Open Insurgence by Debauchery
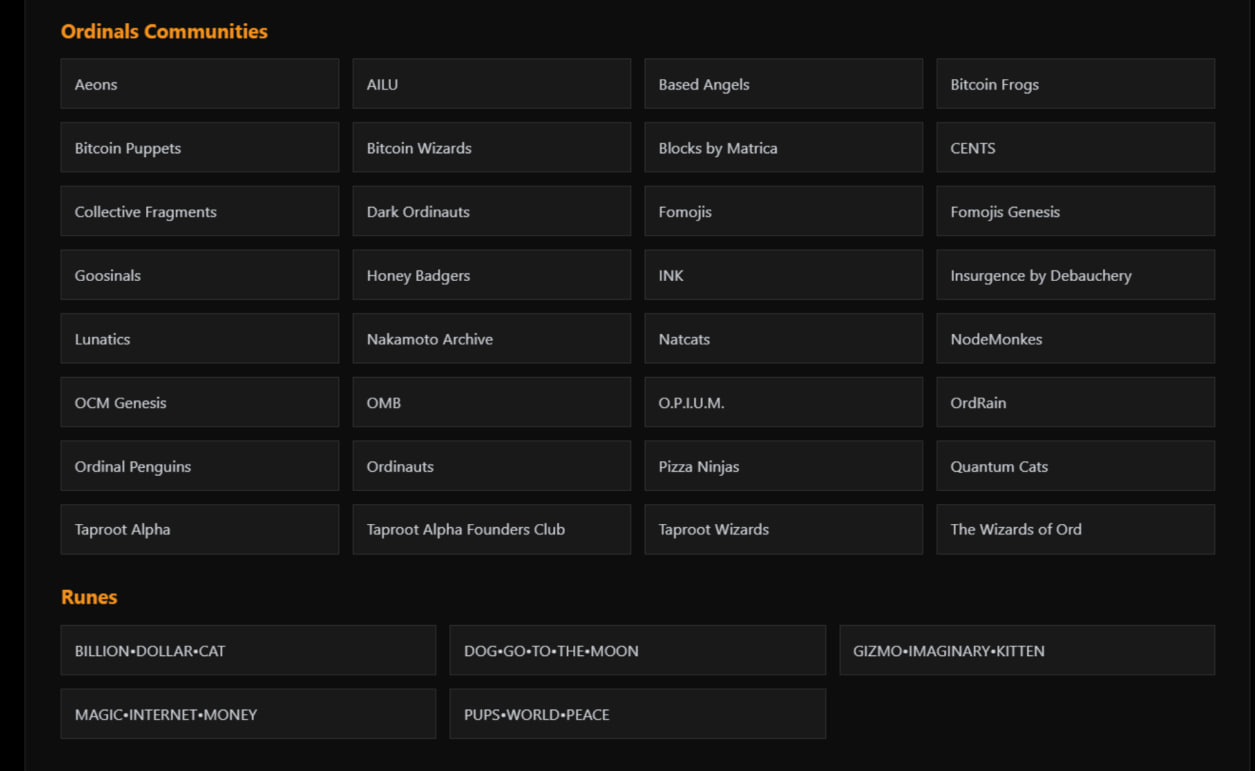1255x771 pixels. click(1076, 275)
